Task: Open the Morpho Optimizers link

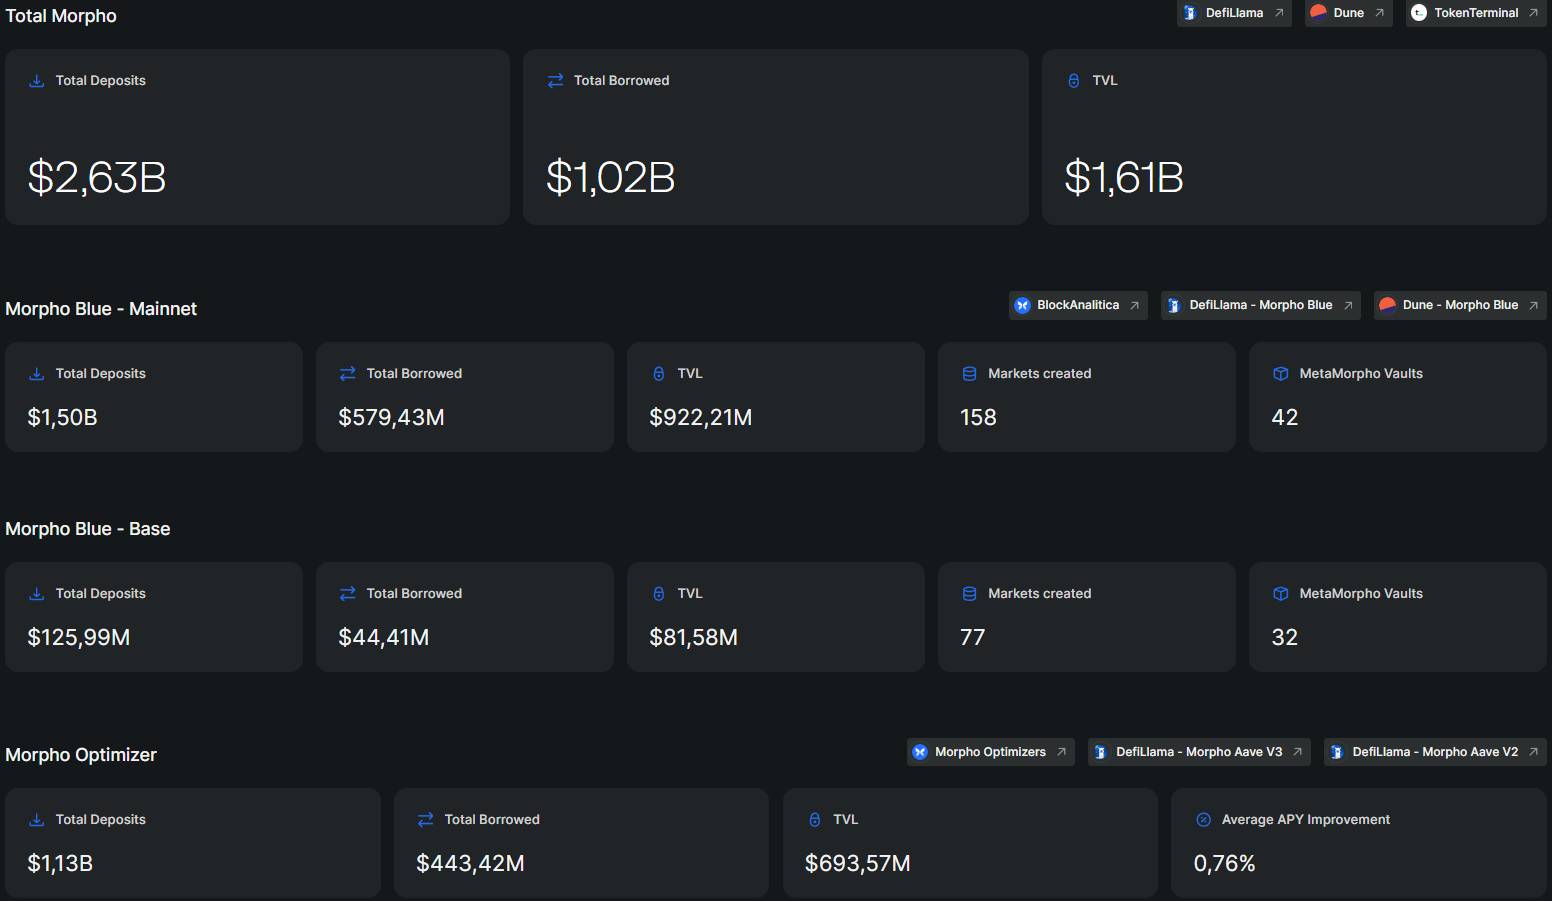Action: (990, 752)
